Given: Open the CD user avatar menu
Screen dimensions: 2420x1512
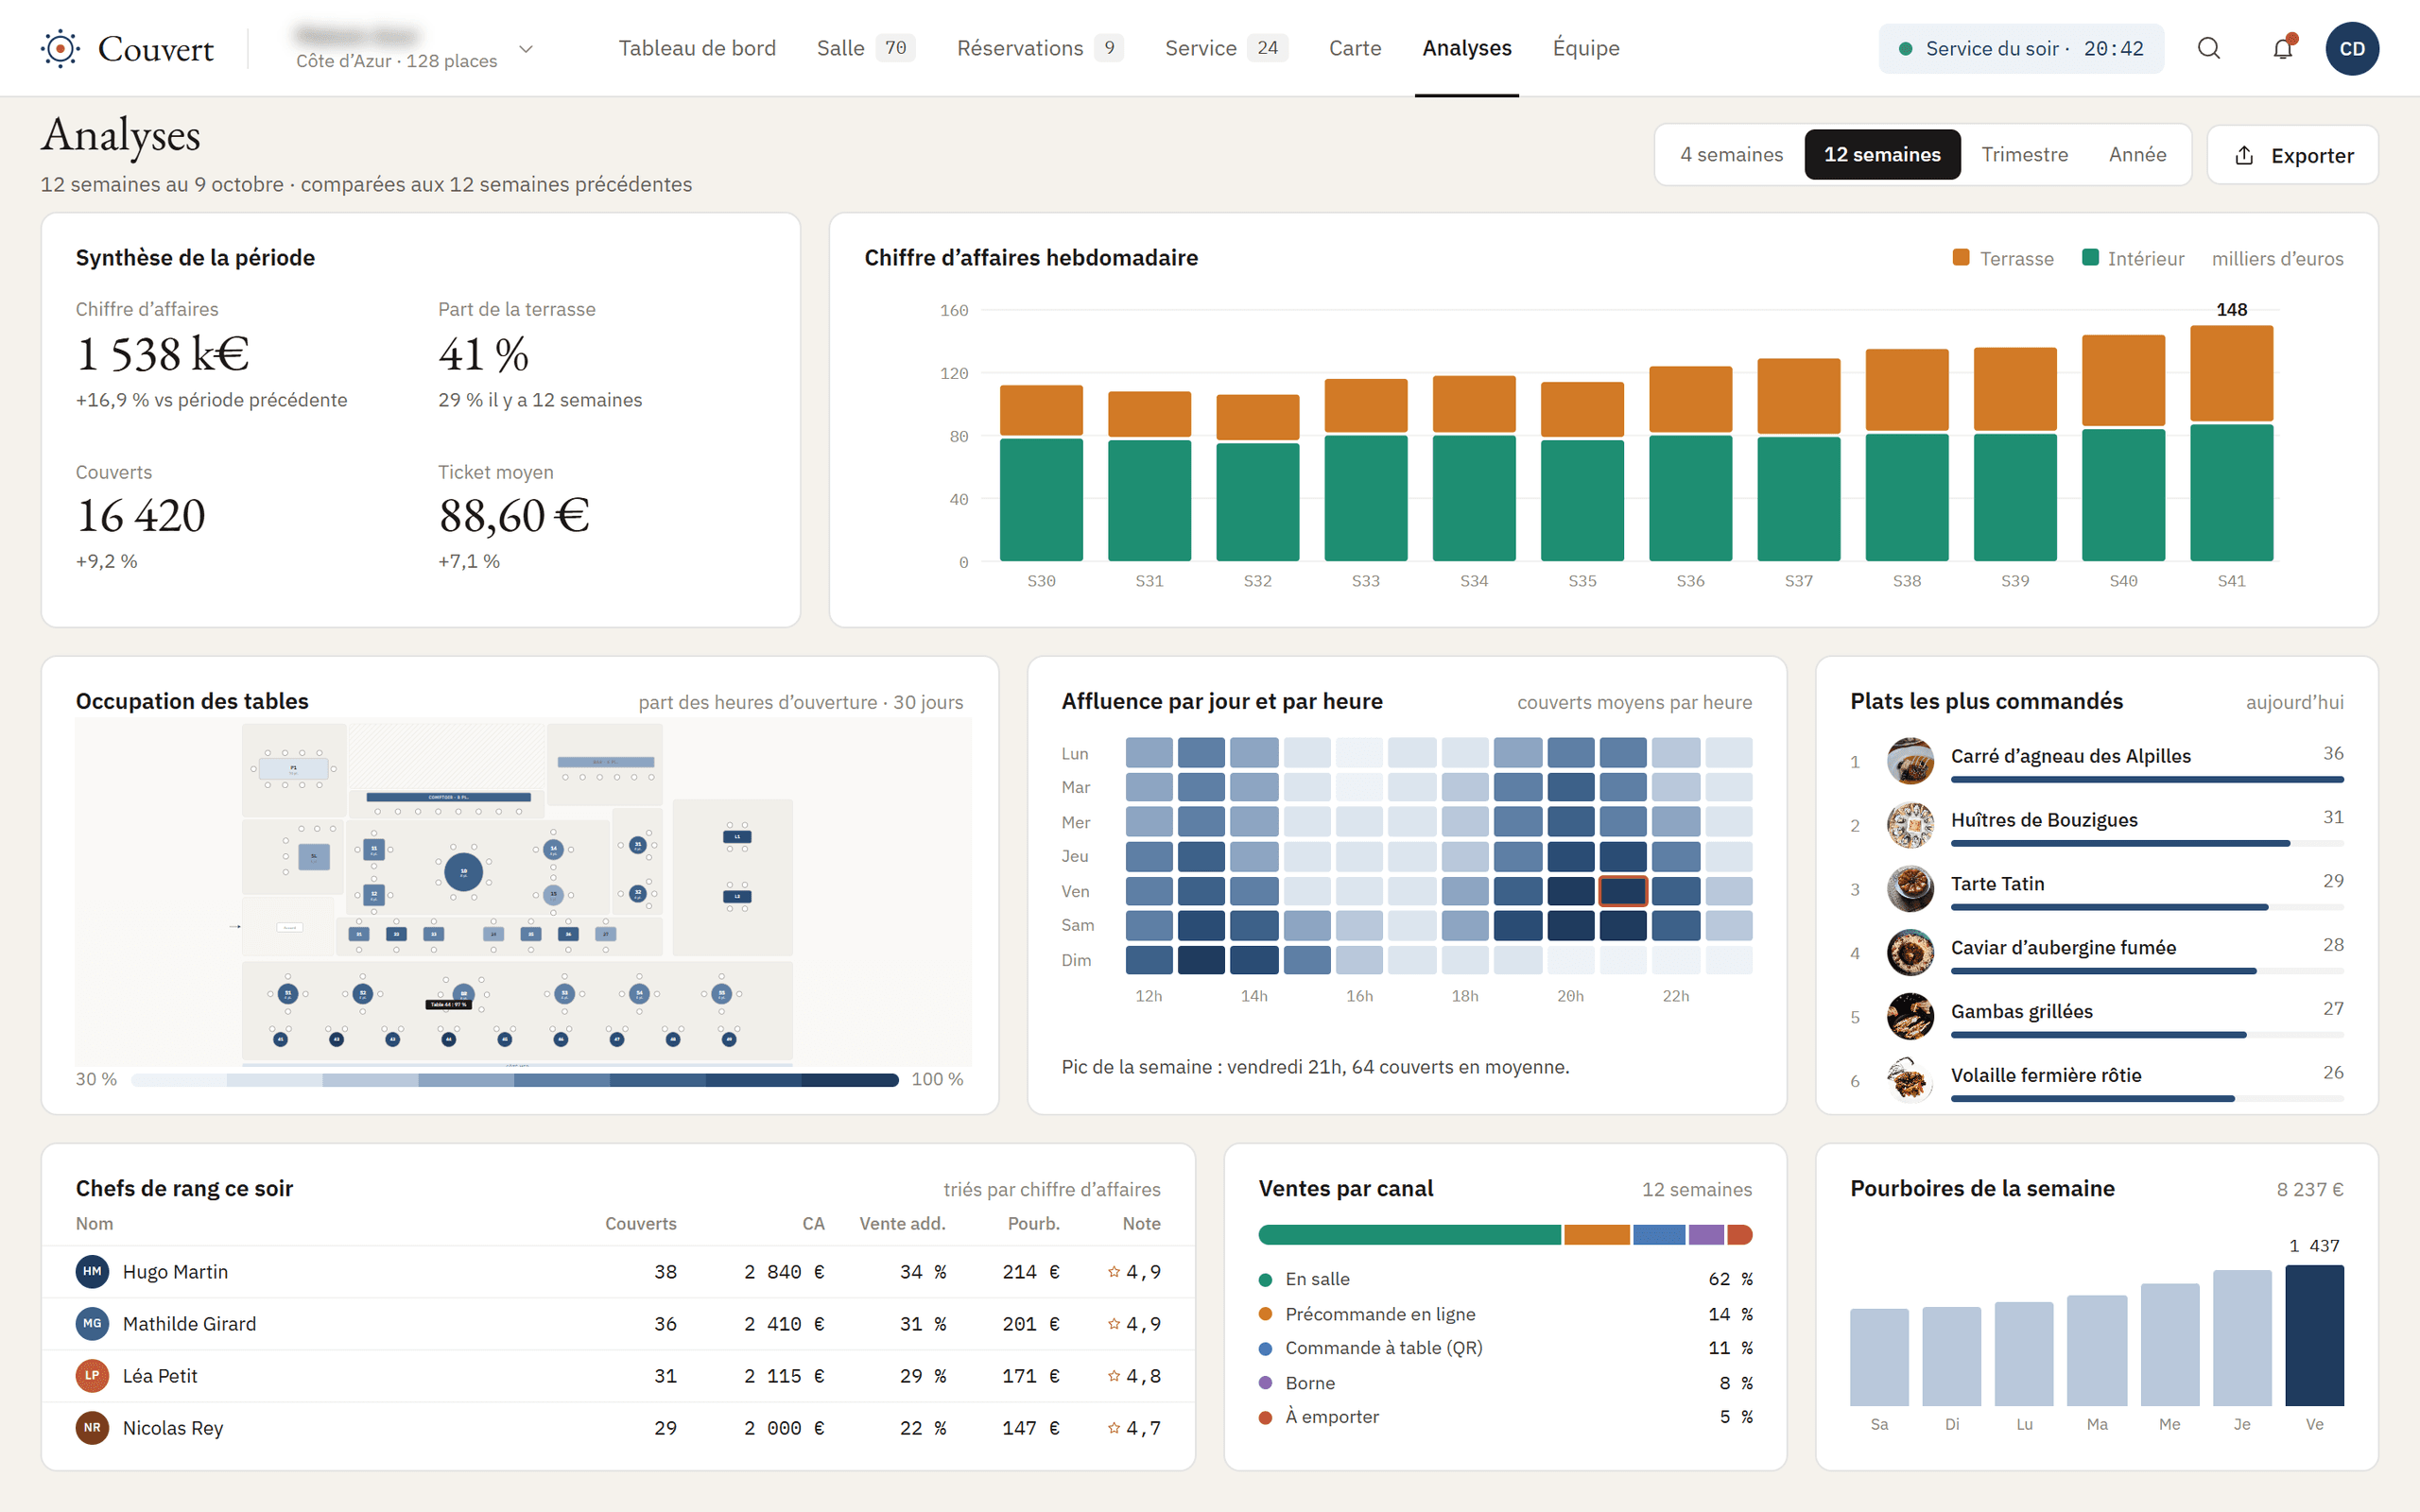Looking at the screenshot, I should (x=2352, y=48).
